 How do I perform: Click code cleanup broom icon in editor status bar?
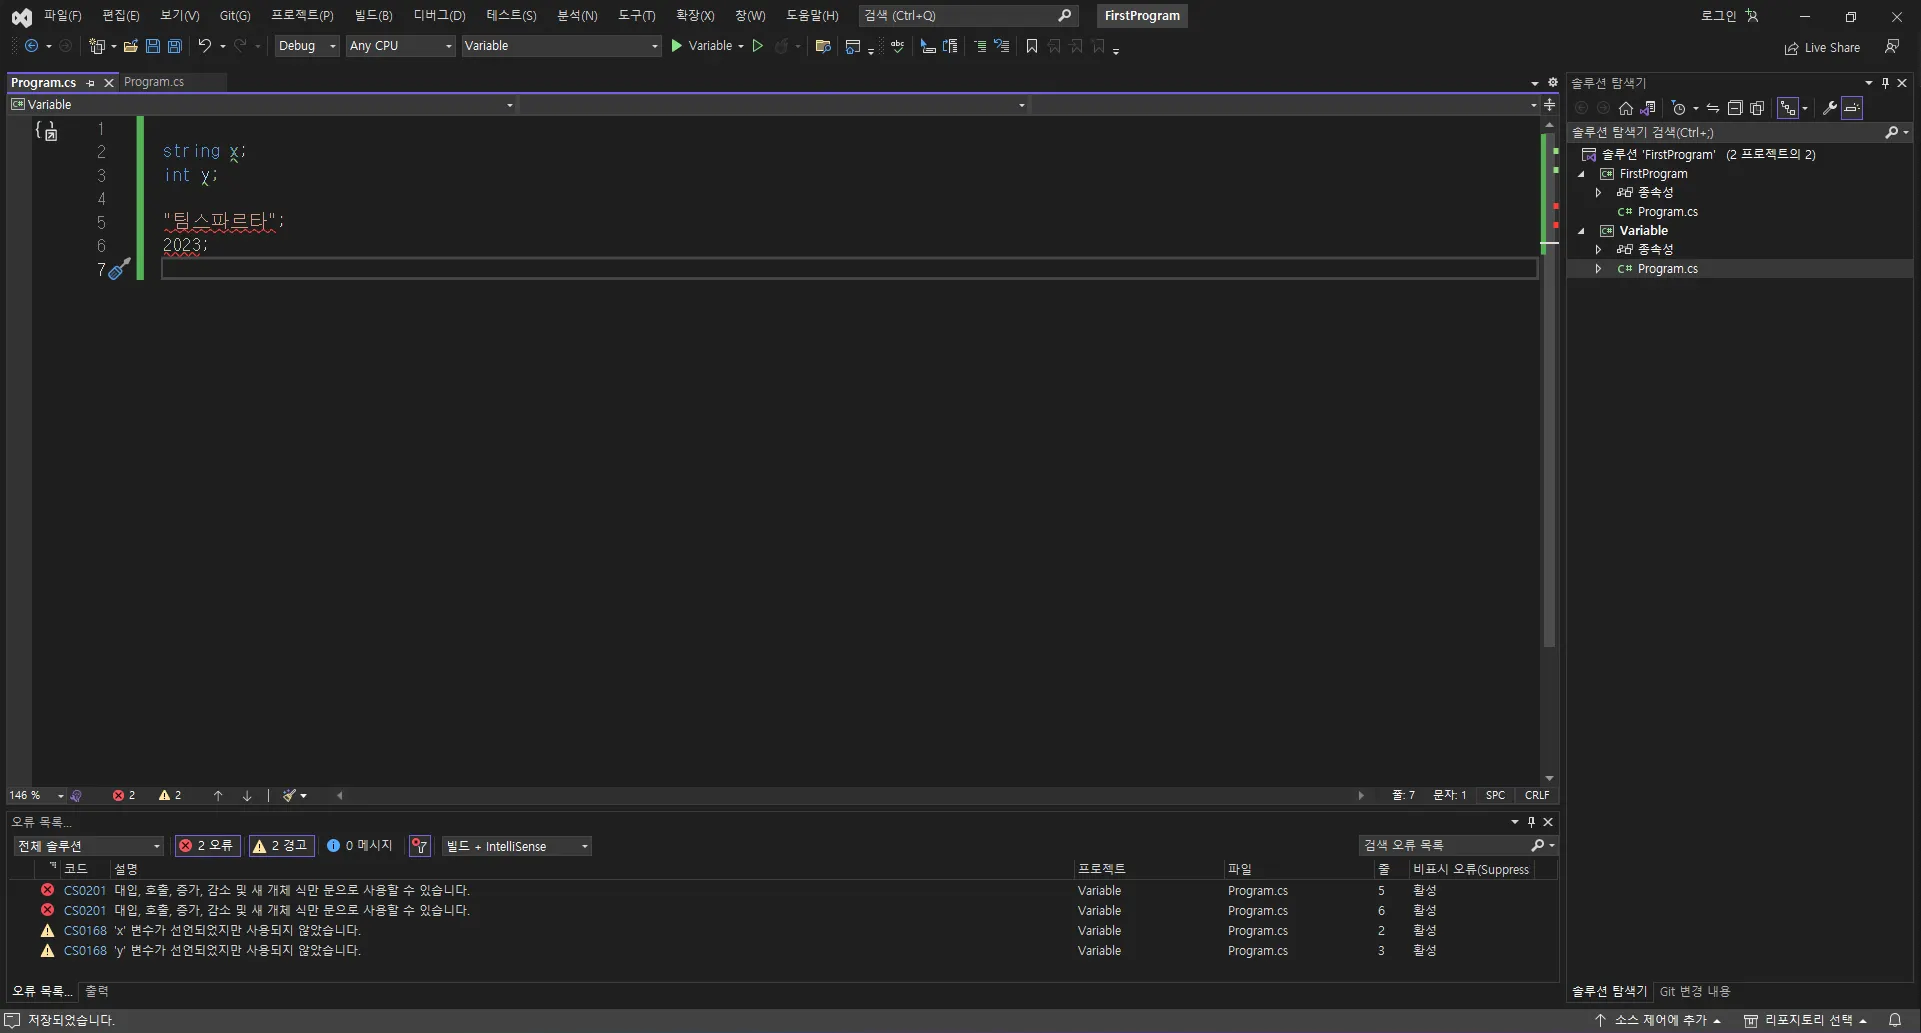click(x=289, y=796)
